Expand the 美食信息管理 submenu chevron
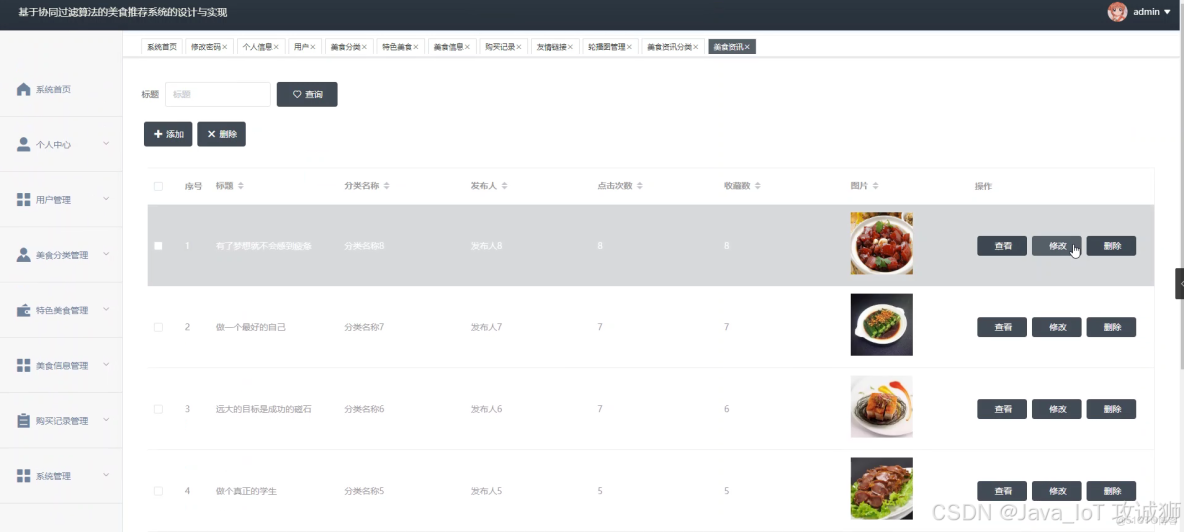The image size is (1184, 532). [x=106, y=364]
